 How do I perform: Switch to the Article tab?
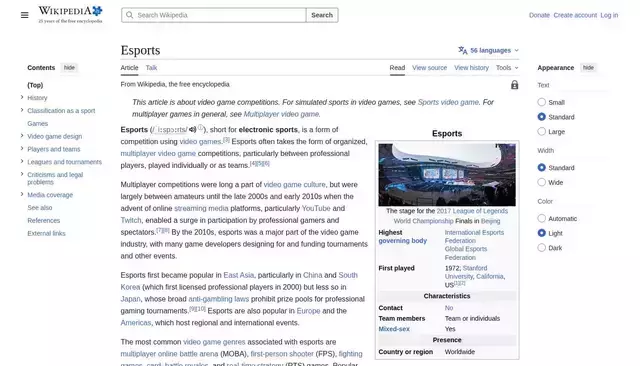pyautogui.click(x=129, y=68)
